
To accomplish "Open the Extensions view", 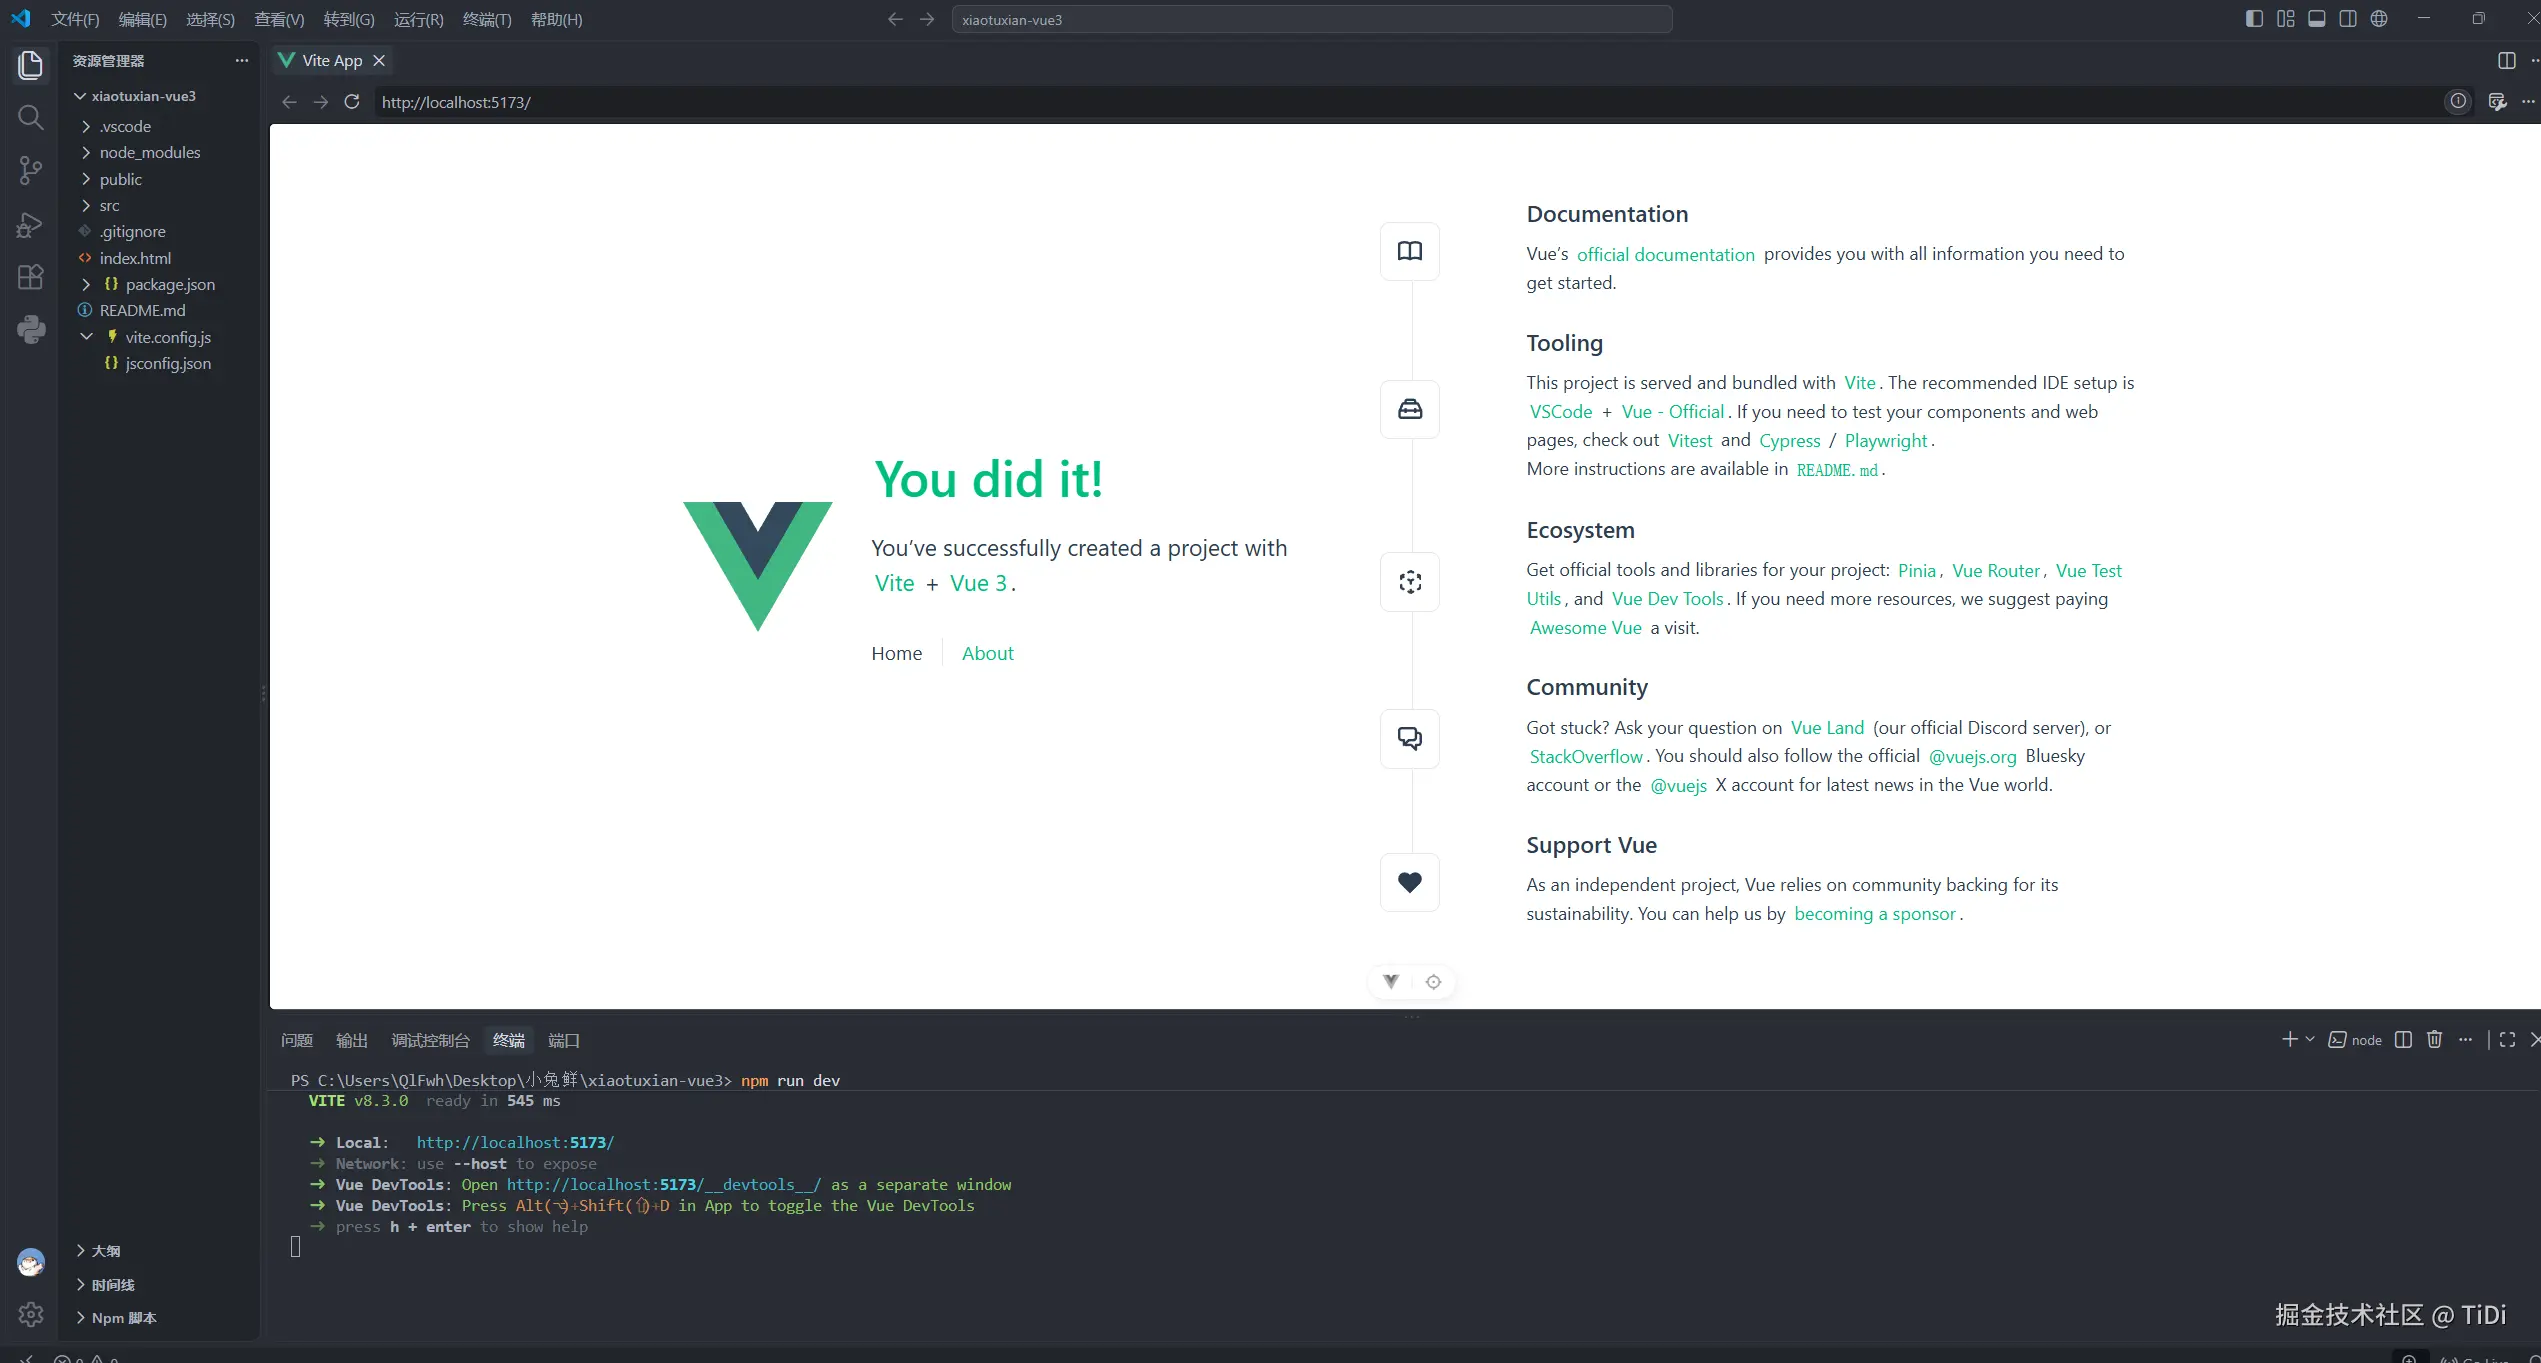I will (31, 277).
